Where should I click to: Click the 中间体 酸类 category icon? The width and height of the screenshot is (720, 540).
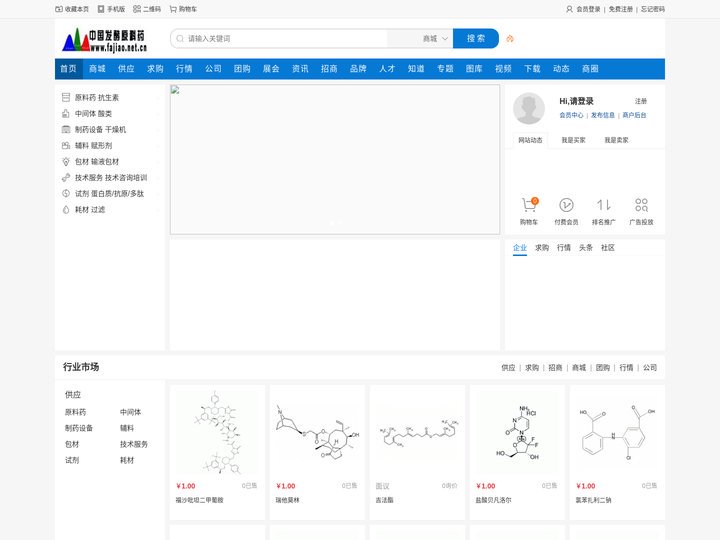[66, 113]
